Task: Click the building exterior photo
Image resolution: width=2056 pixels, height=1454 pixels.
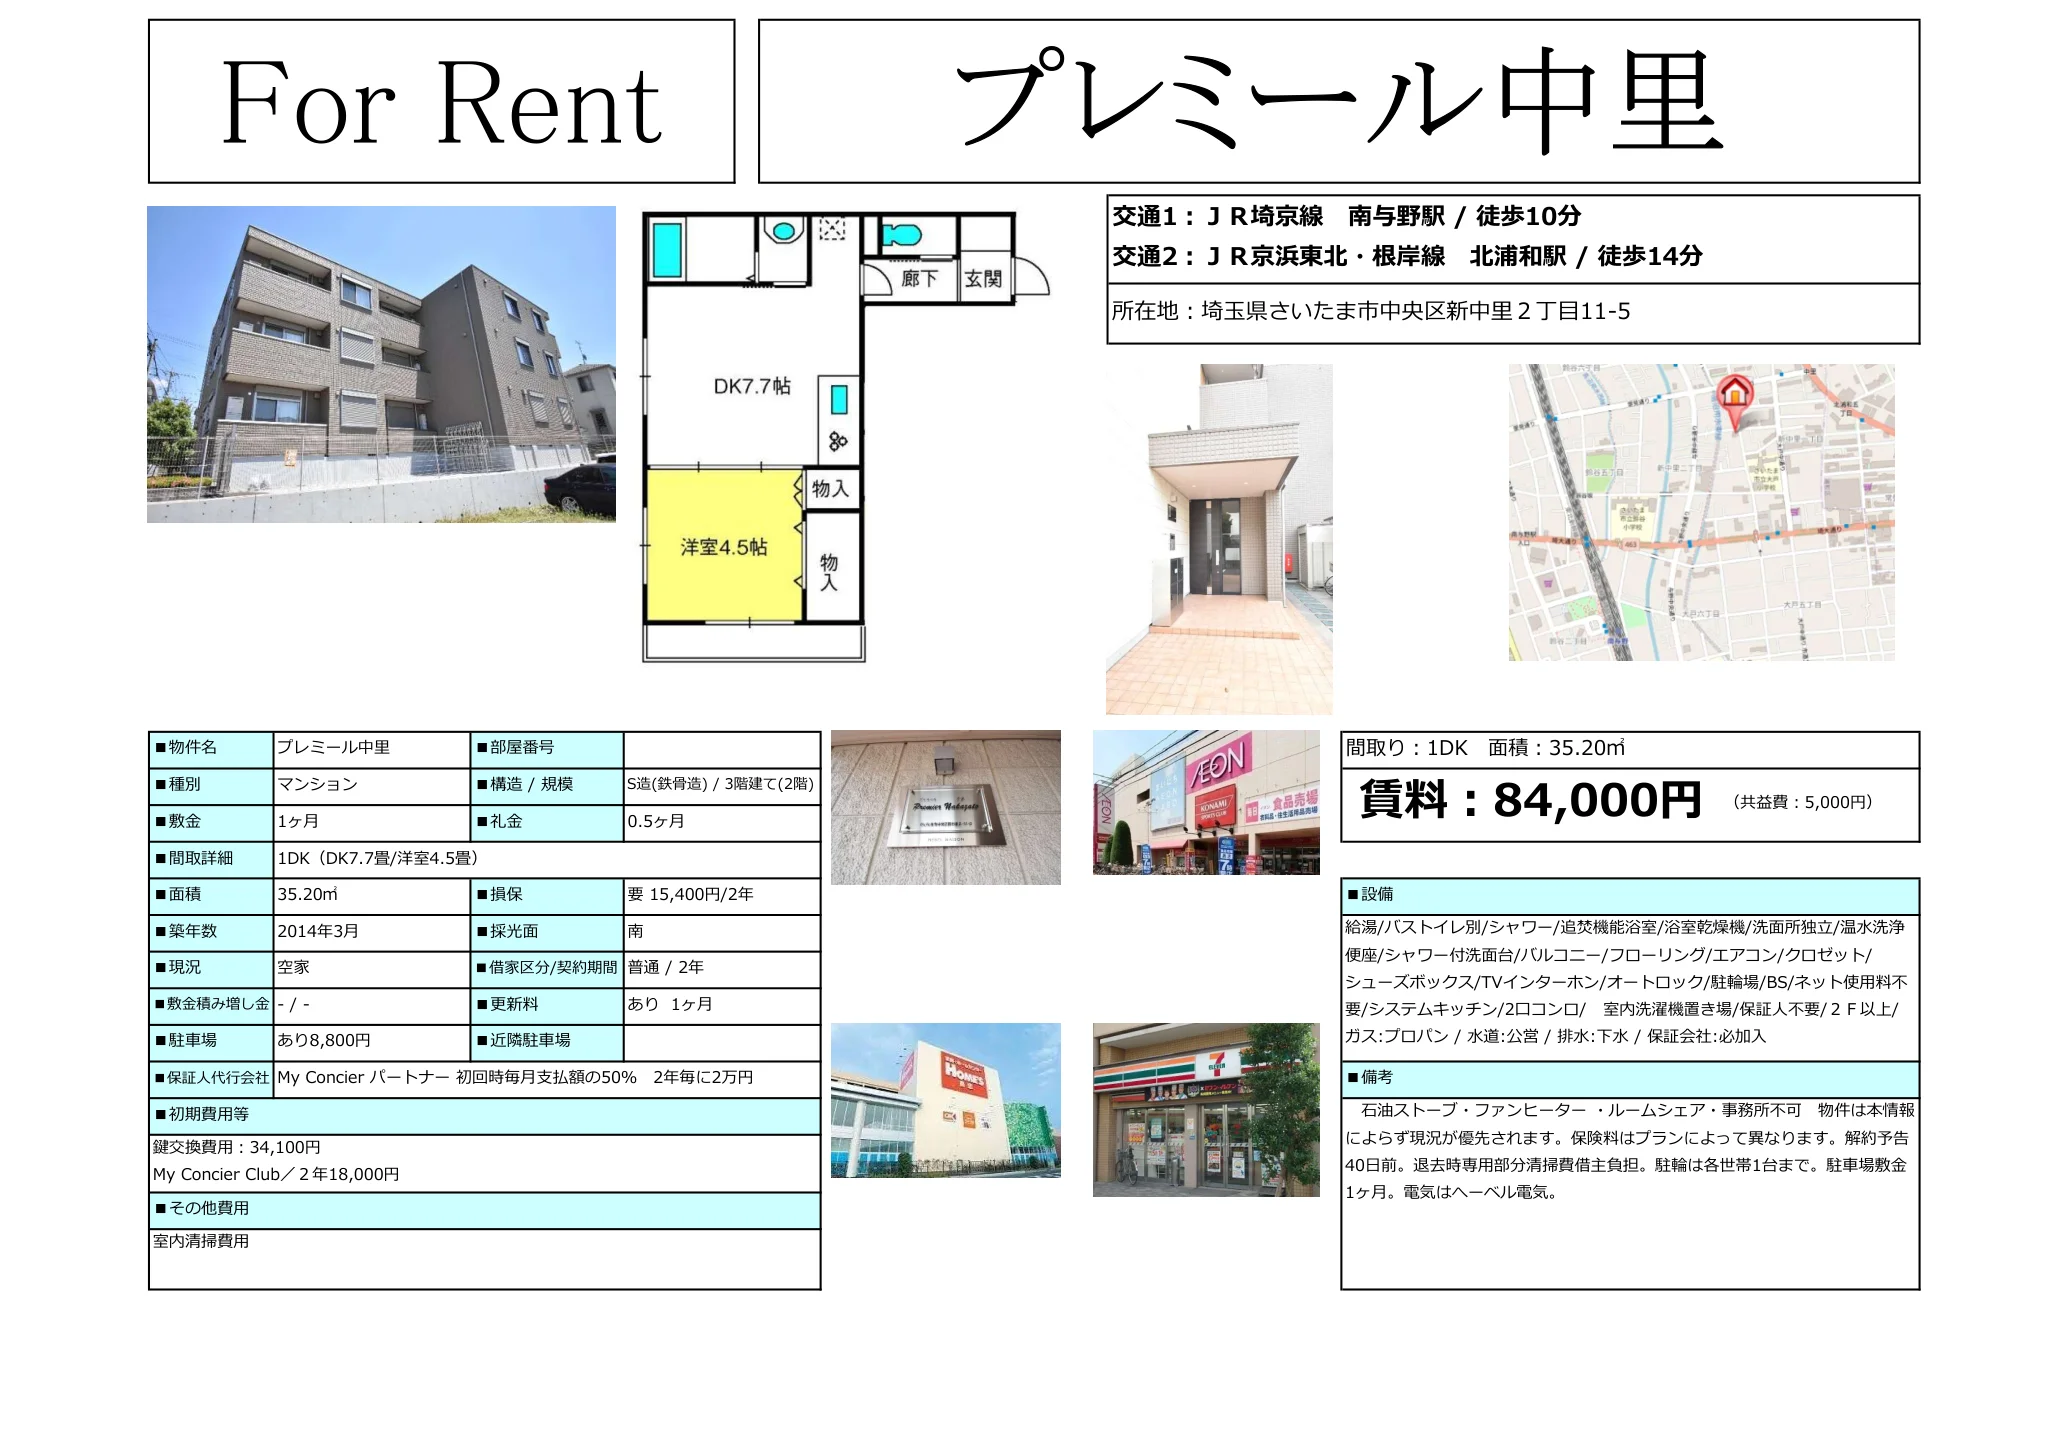Action: point(381,364)
